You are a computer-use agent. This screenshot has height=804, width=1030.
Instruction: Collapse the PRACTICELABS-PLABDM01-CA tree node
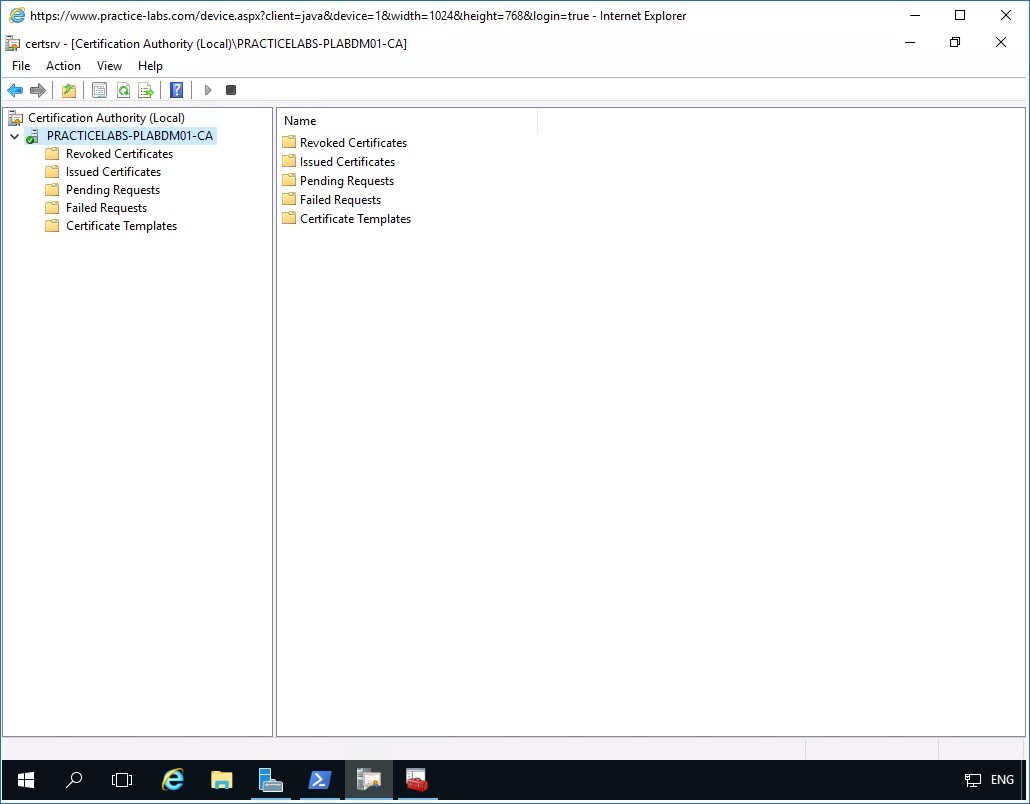(14, 135)
